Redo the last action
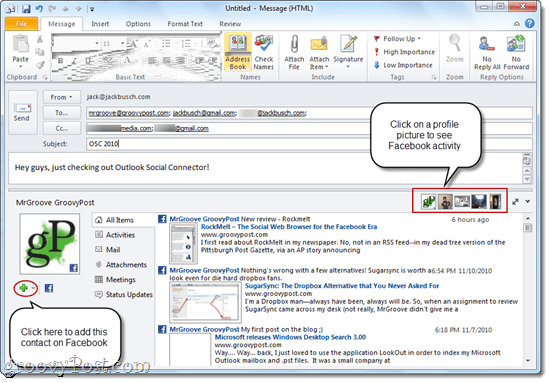The height and width of the screenshot is (383, 550). click(53, 9)
